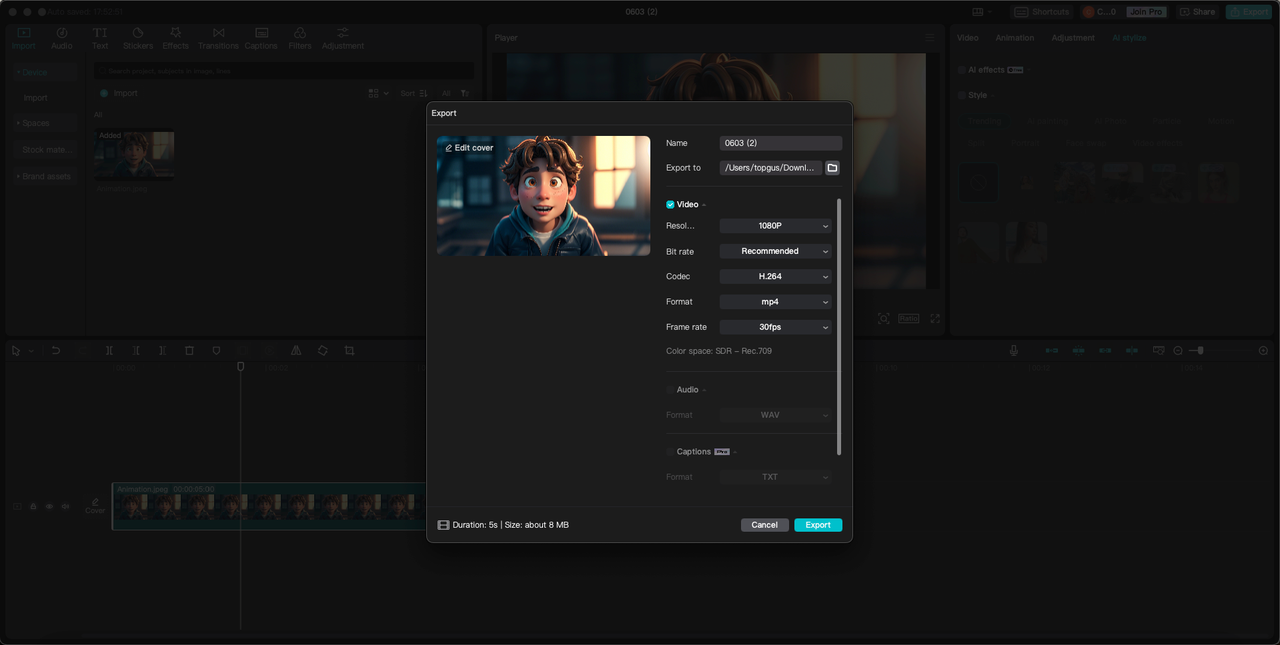
Task: Click the timeline Cover button
Action: (x=95, y=507)
